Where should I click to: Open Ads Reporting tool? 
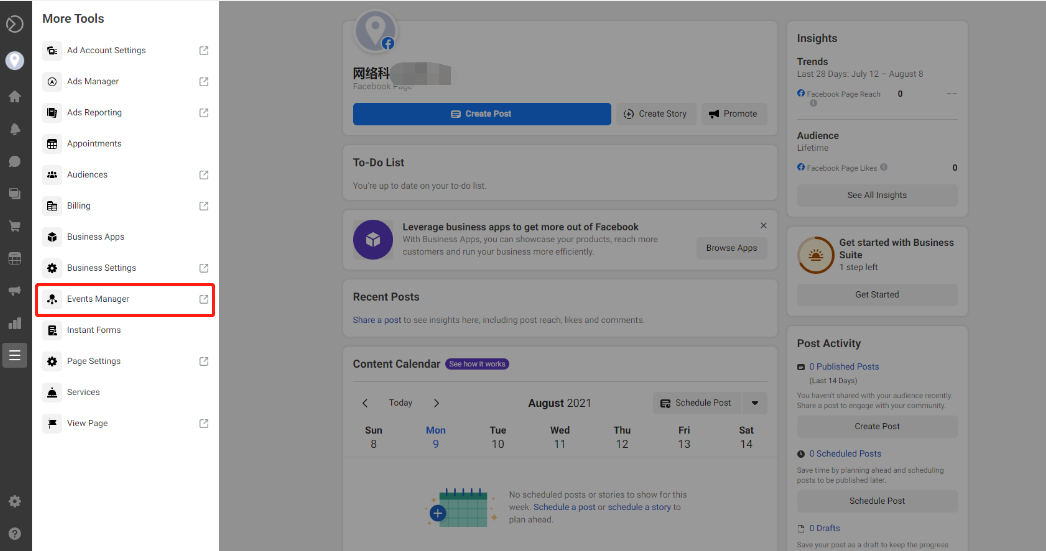click(125, 112)
